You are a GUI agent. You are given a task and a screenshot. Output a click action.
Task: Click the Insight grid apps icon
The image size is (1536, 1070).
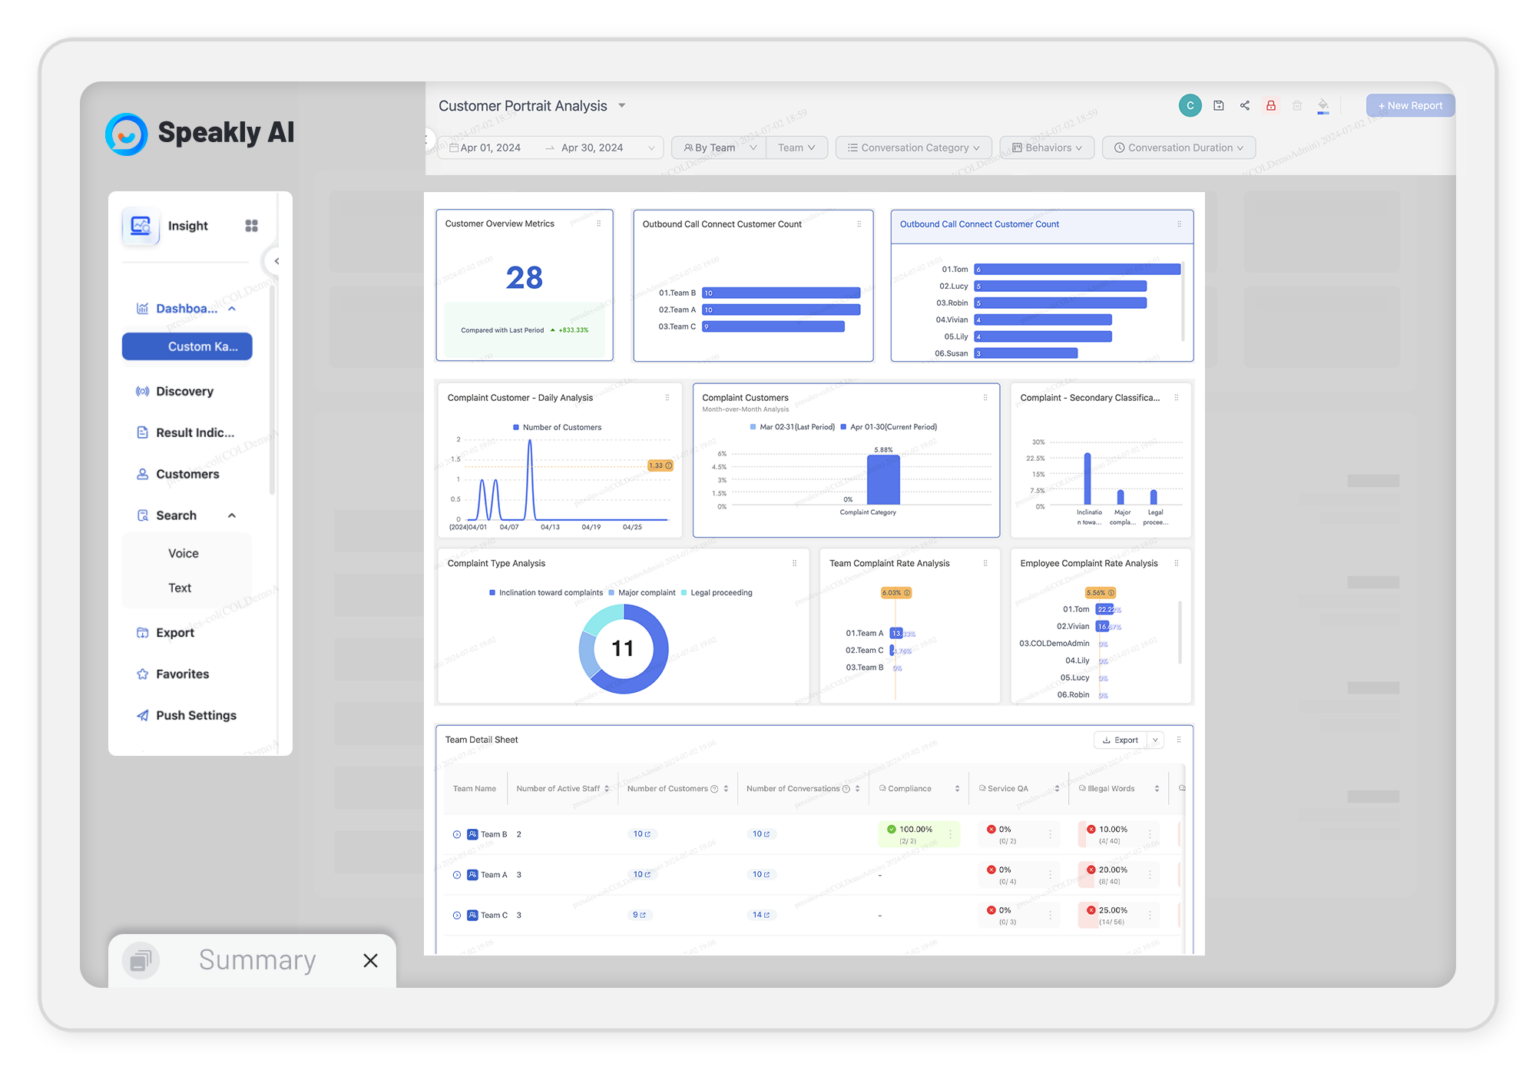coord(251,226)
